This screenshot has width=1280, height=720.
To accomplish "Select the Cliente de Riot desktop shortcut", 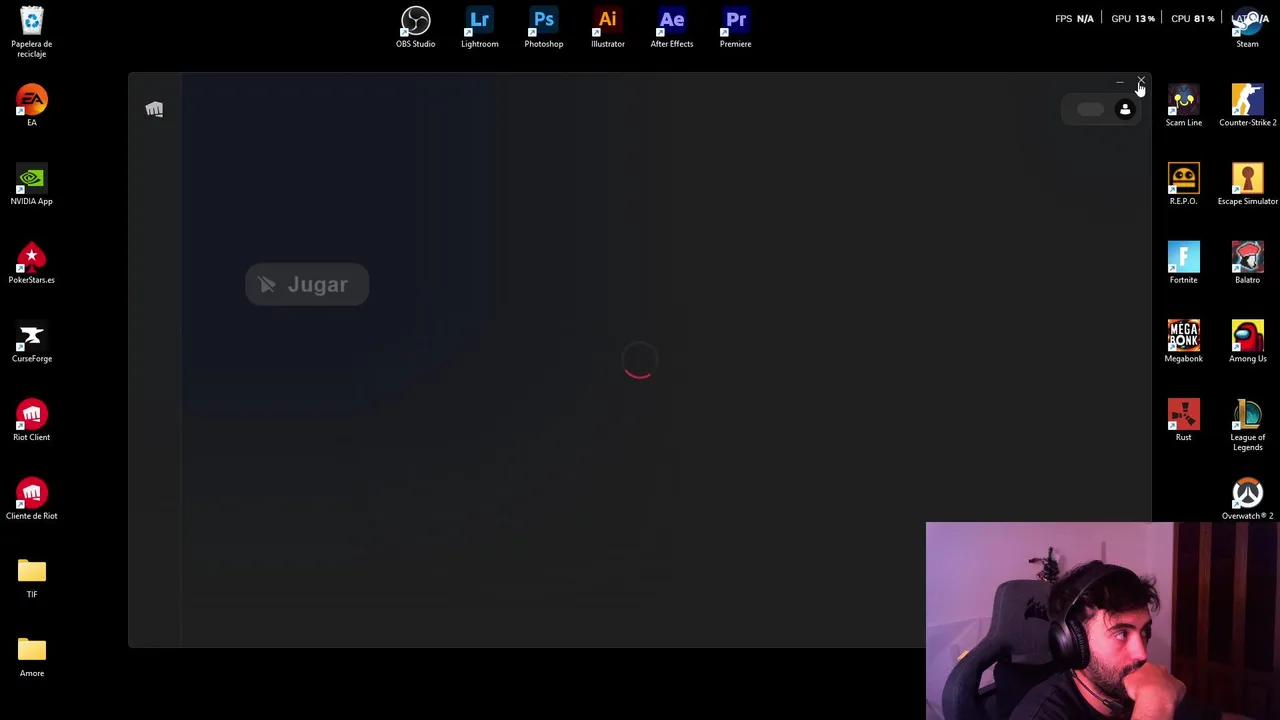I will coord(32,499).
